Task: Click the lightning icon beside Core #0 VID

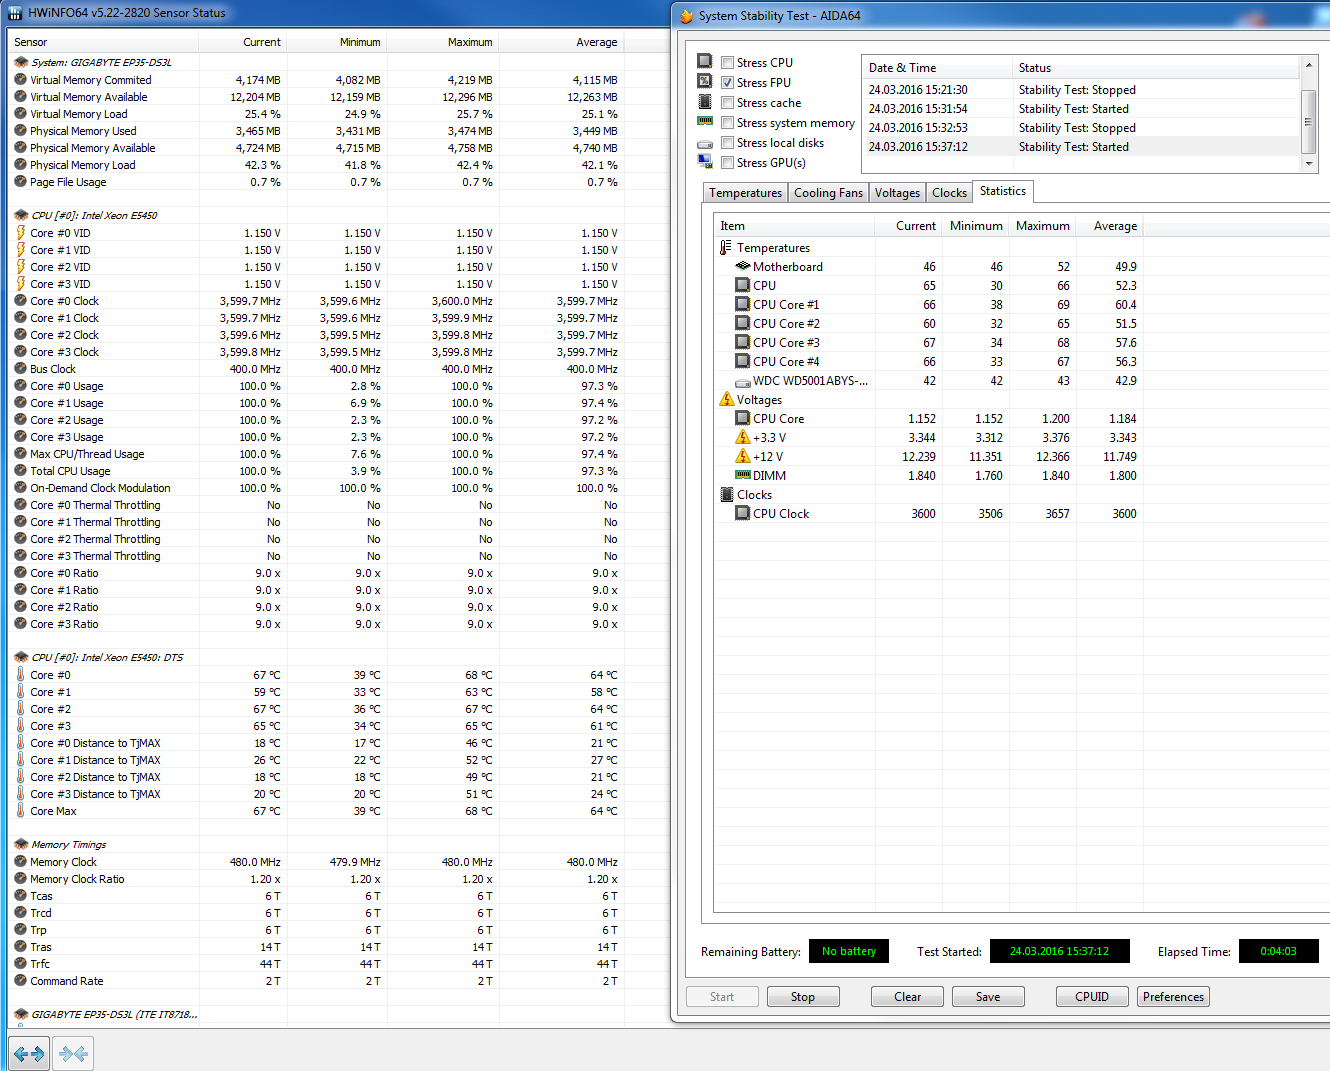Action: coord(20,233)
